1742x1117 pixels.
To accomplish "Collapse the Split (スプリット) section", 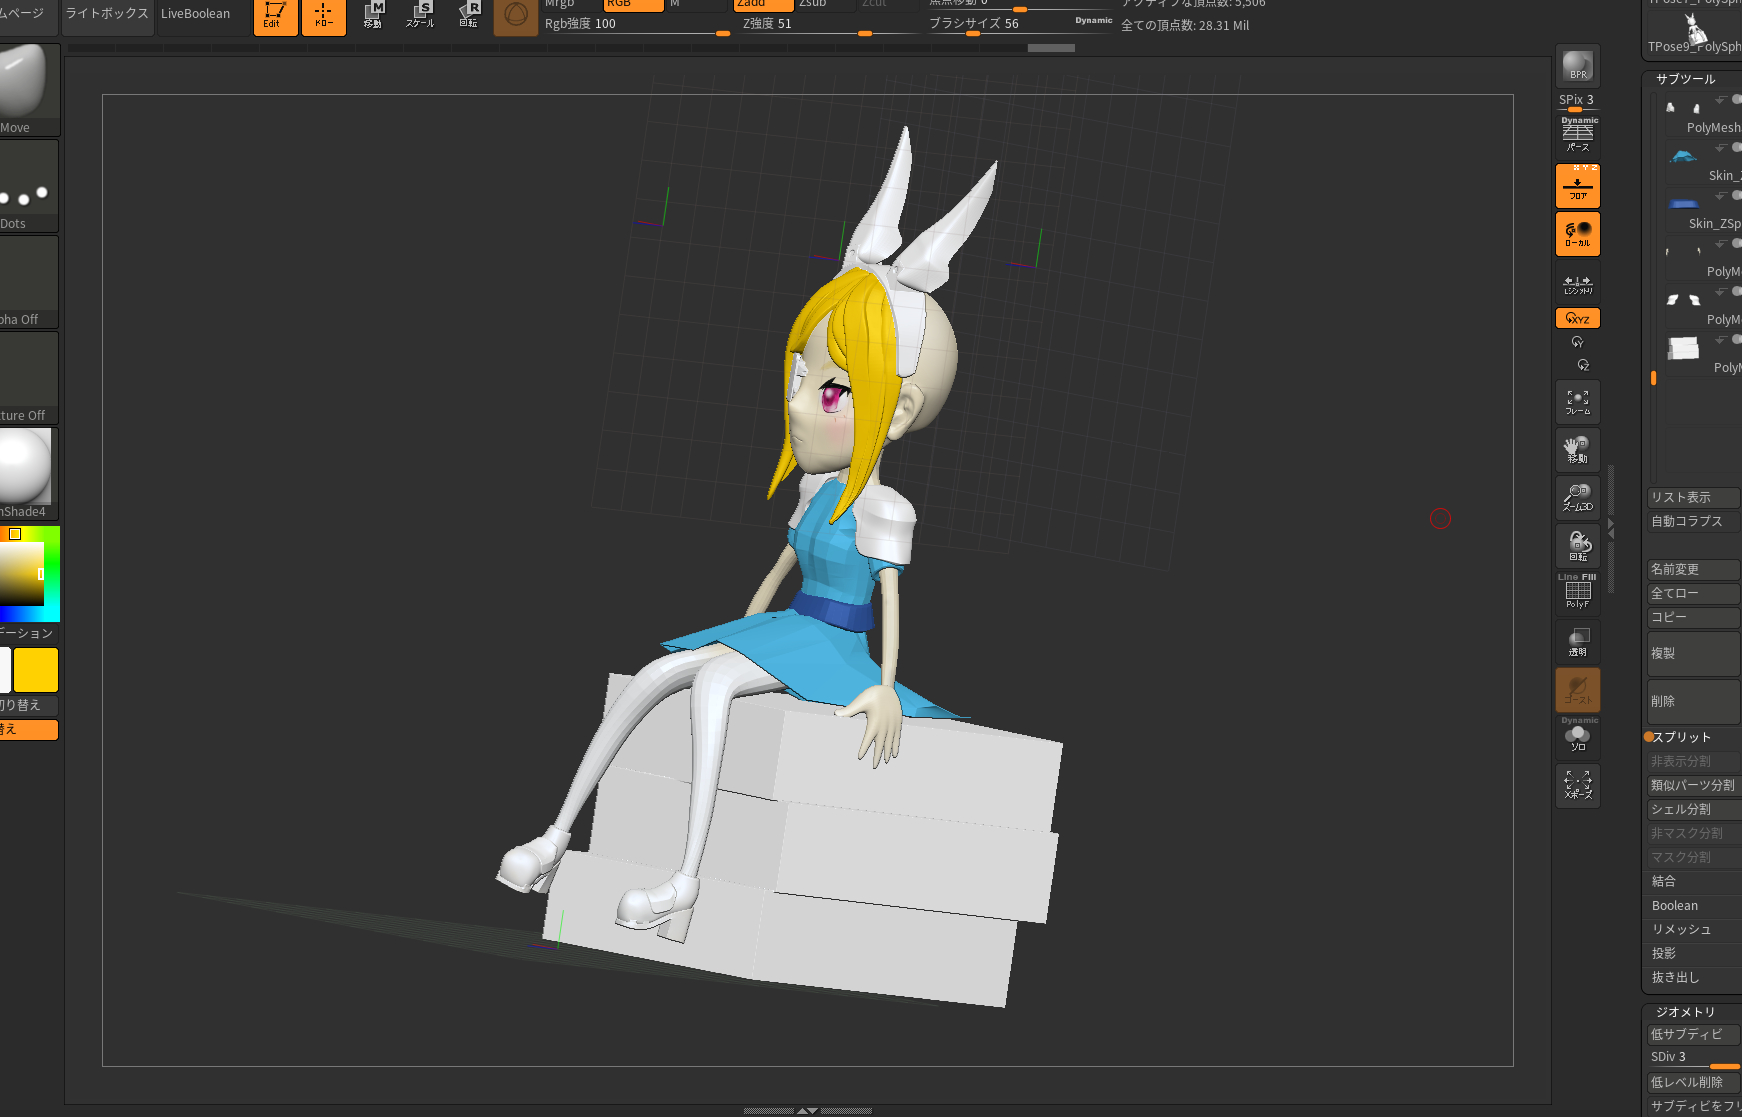I will (1682, 737).
